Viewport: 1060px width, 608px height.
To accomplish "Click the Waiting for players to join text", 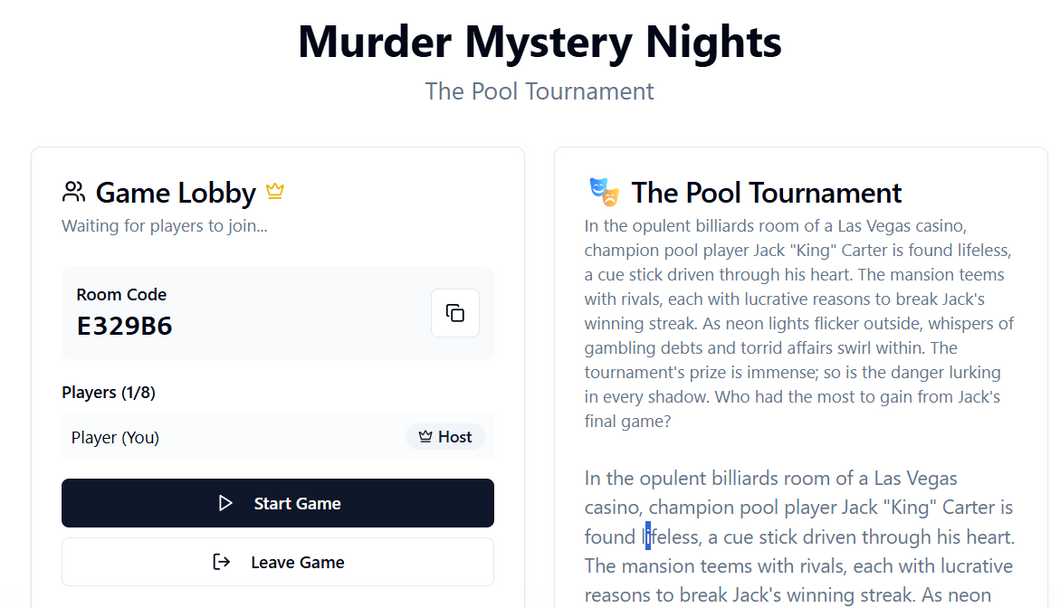I will point(164,226).
